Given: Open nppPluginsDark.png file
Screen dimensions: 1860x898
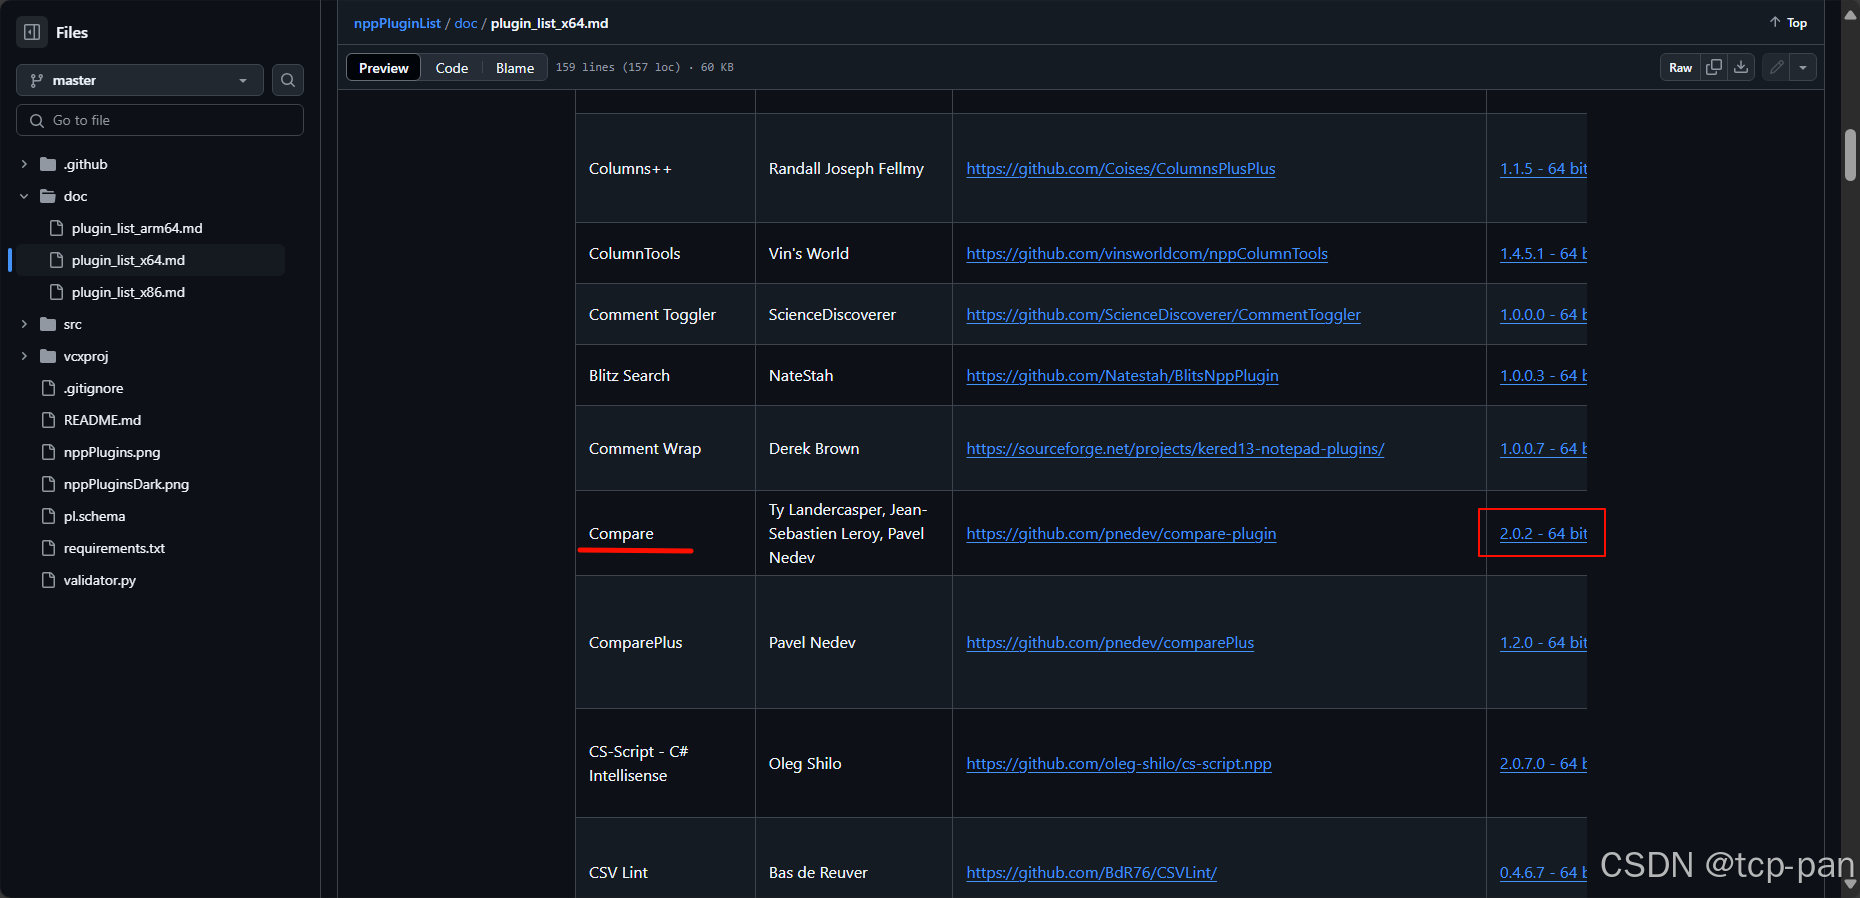Looking at the screenshot, I should pyautogui.click(x=126, y=484).
